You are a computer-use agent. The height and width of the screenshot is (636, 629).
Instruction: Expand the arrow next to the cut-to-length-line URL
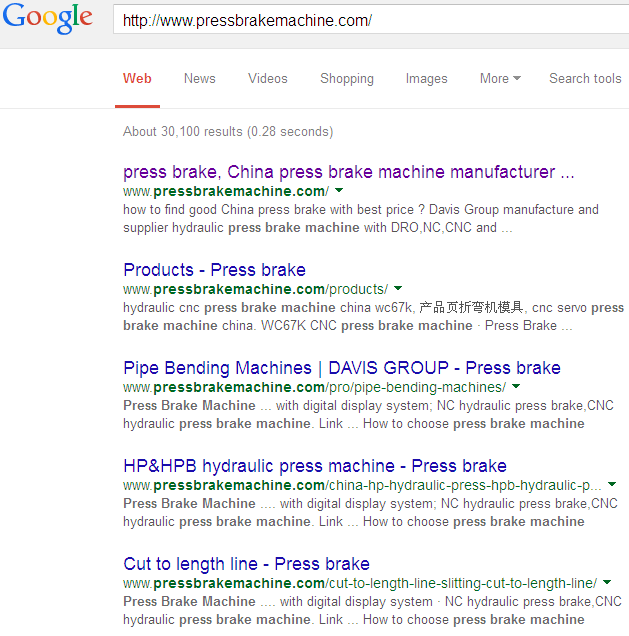click(607, 582)
